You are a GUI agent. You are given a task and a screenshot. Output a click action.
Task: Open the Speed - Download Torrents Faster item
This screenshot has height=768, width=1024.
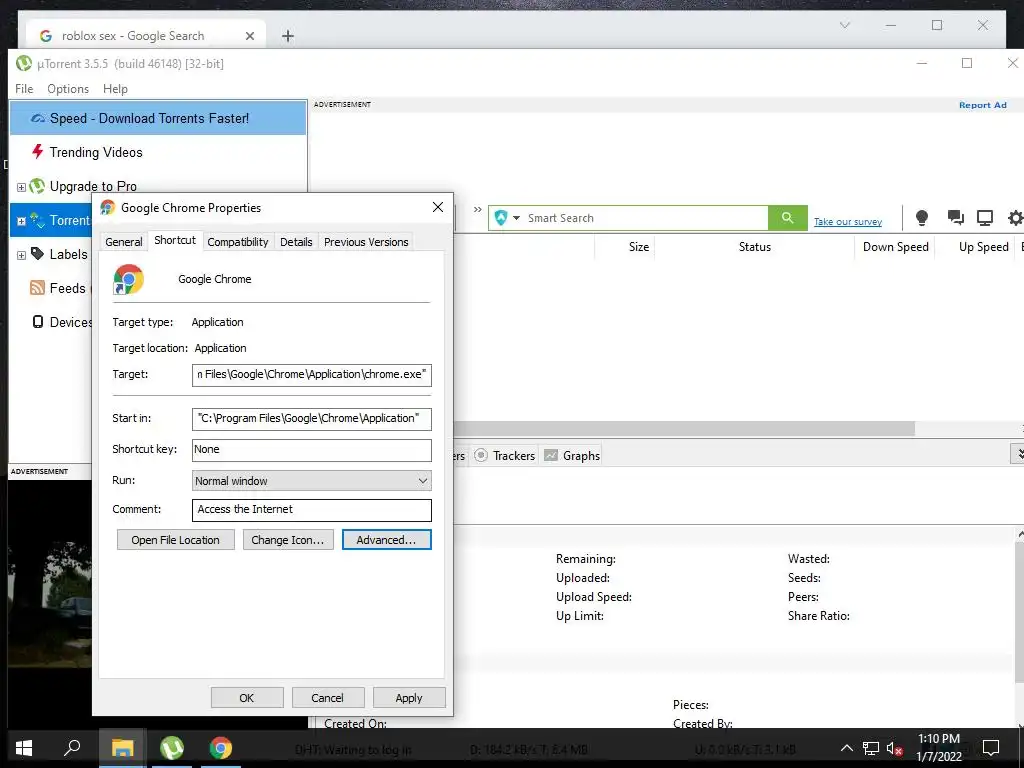tap(157, 118)
